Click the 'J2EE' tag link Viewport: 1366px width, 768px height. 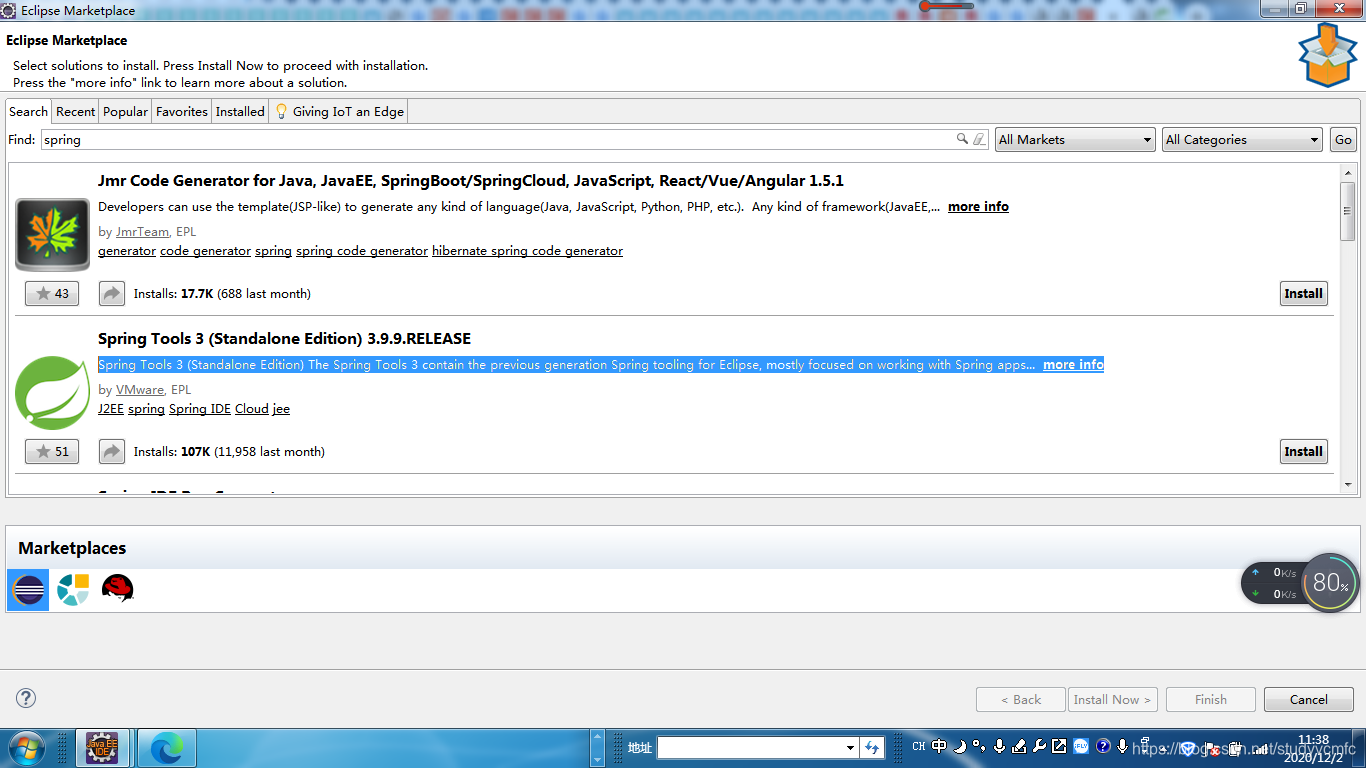point(111,409)
